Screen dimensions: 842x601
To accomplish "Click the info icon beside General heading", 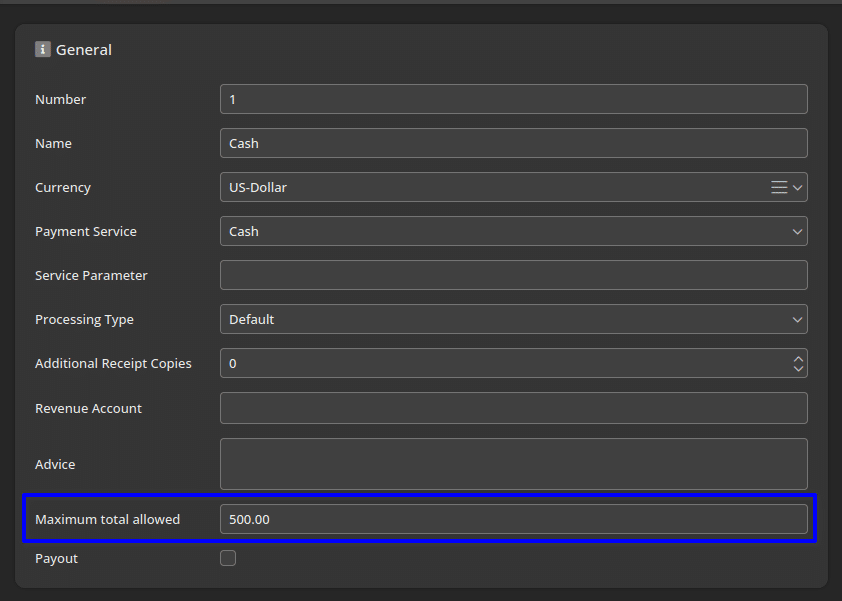I will (x=41, y=48).
